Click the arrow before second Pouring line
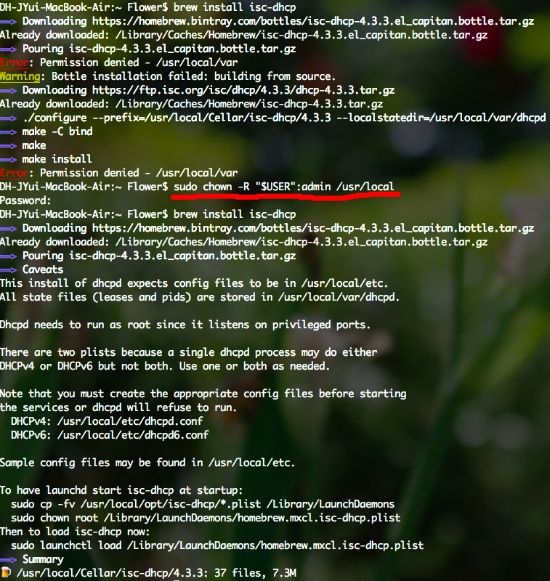550x581 pixels. 8,256
